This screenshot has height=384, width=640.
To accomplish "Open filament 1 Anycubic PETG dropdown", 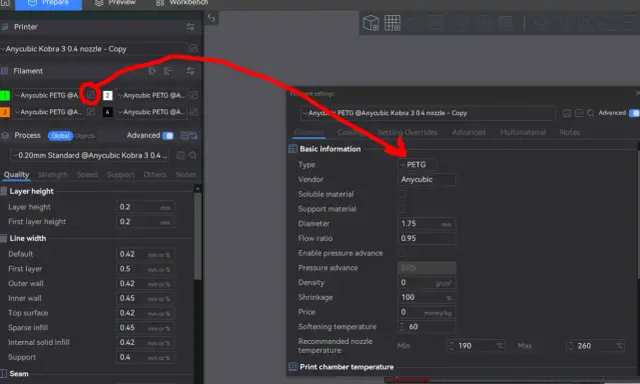I will (48, 95).
